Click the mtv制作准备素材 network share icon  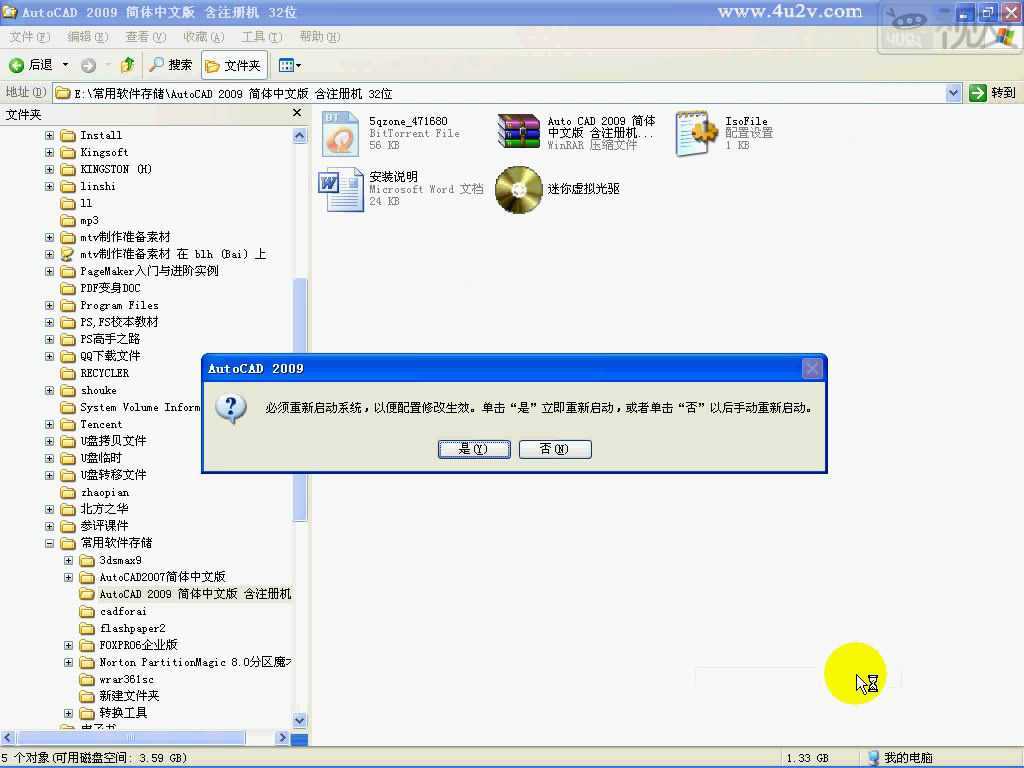click(67, 254)
